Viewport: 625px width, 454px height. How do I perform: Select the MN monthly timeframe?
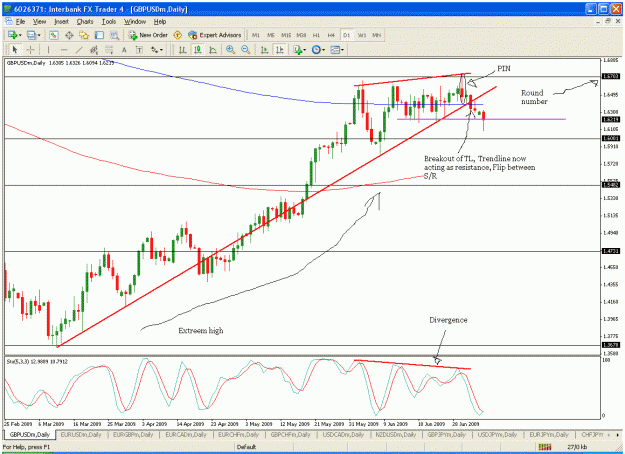[x=376, y=35]
